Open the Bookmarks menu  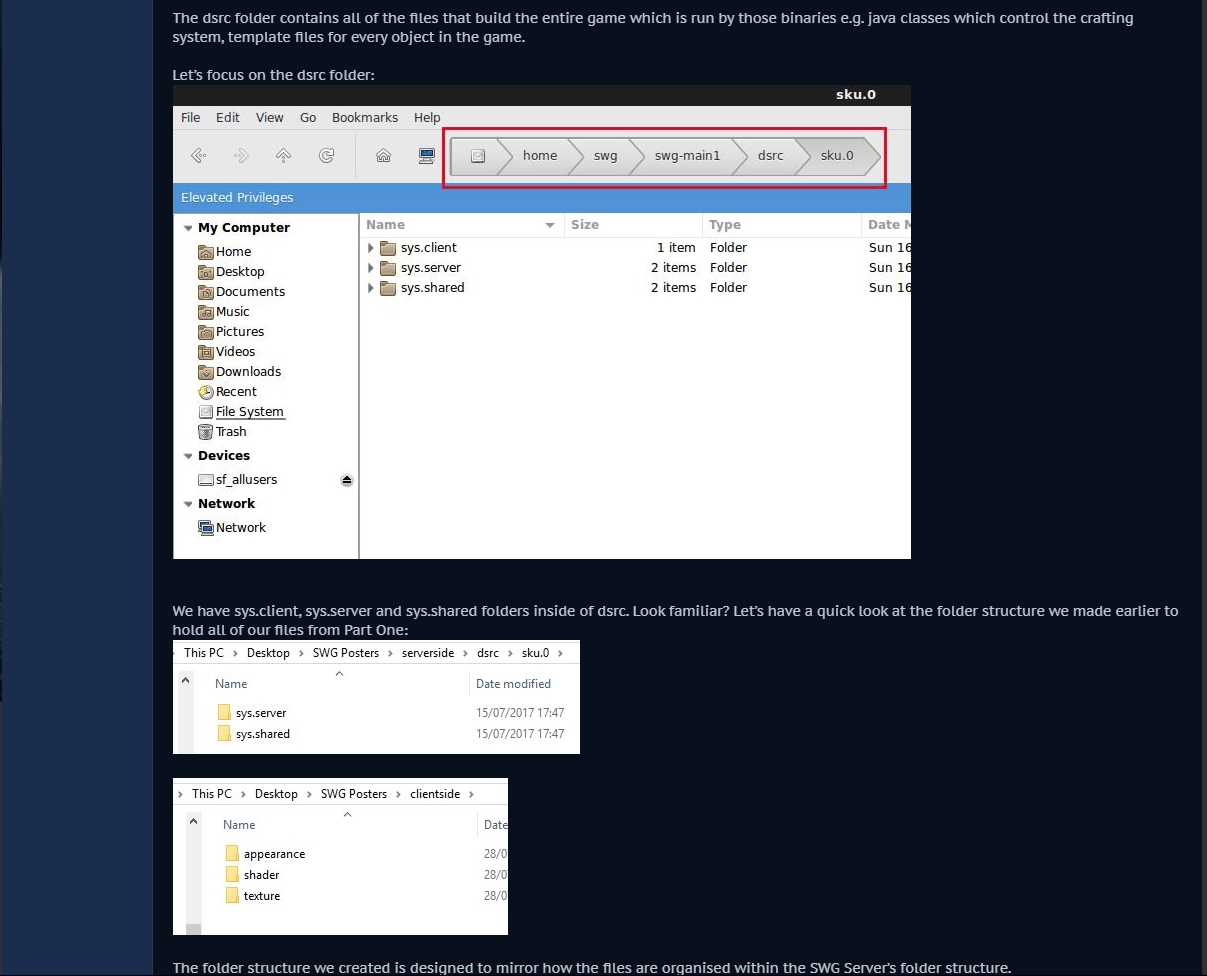365,118
